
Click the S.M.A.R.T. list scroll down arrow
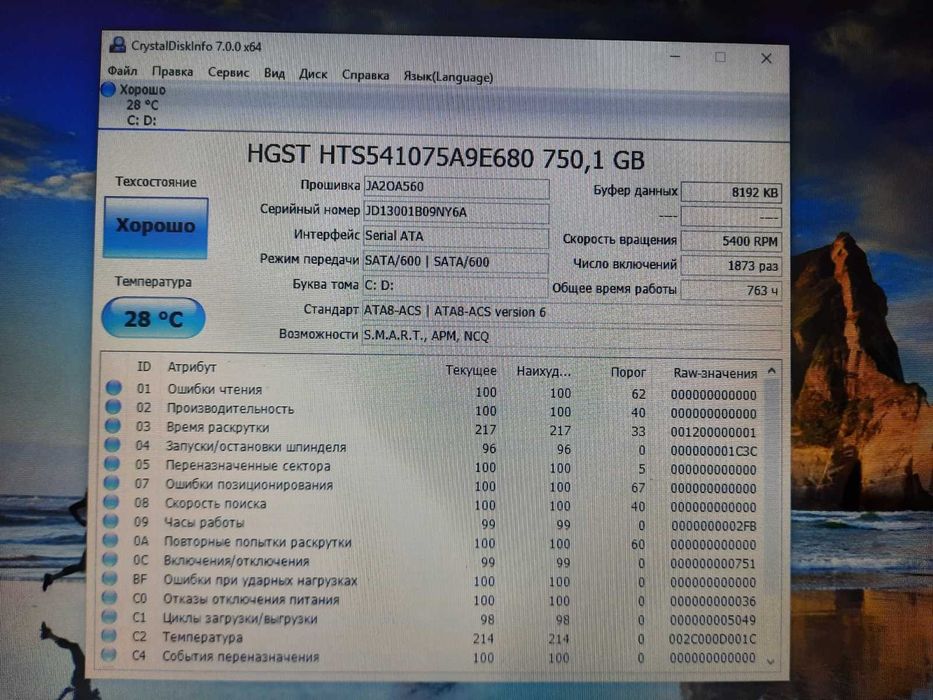771,661
